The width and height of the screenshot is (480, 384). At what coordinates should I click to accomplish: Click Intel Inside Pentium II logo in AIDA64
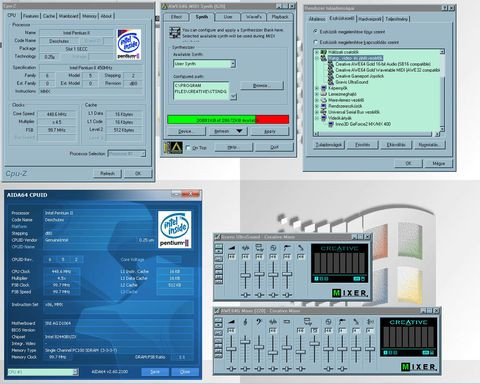coord(175,229)
